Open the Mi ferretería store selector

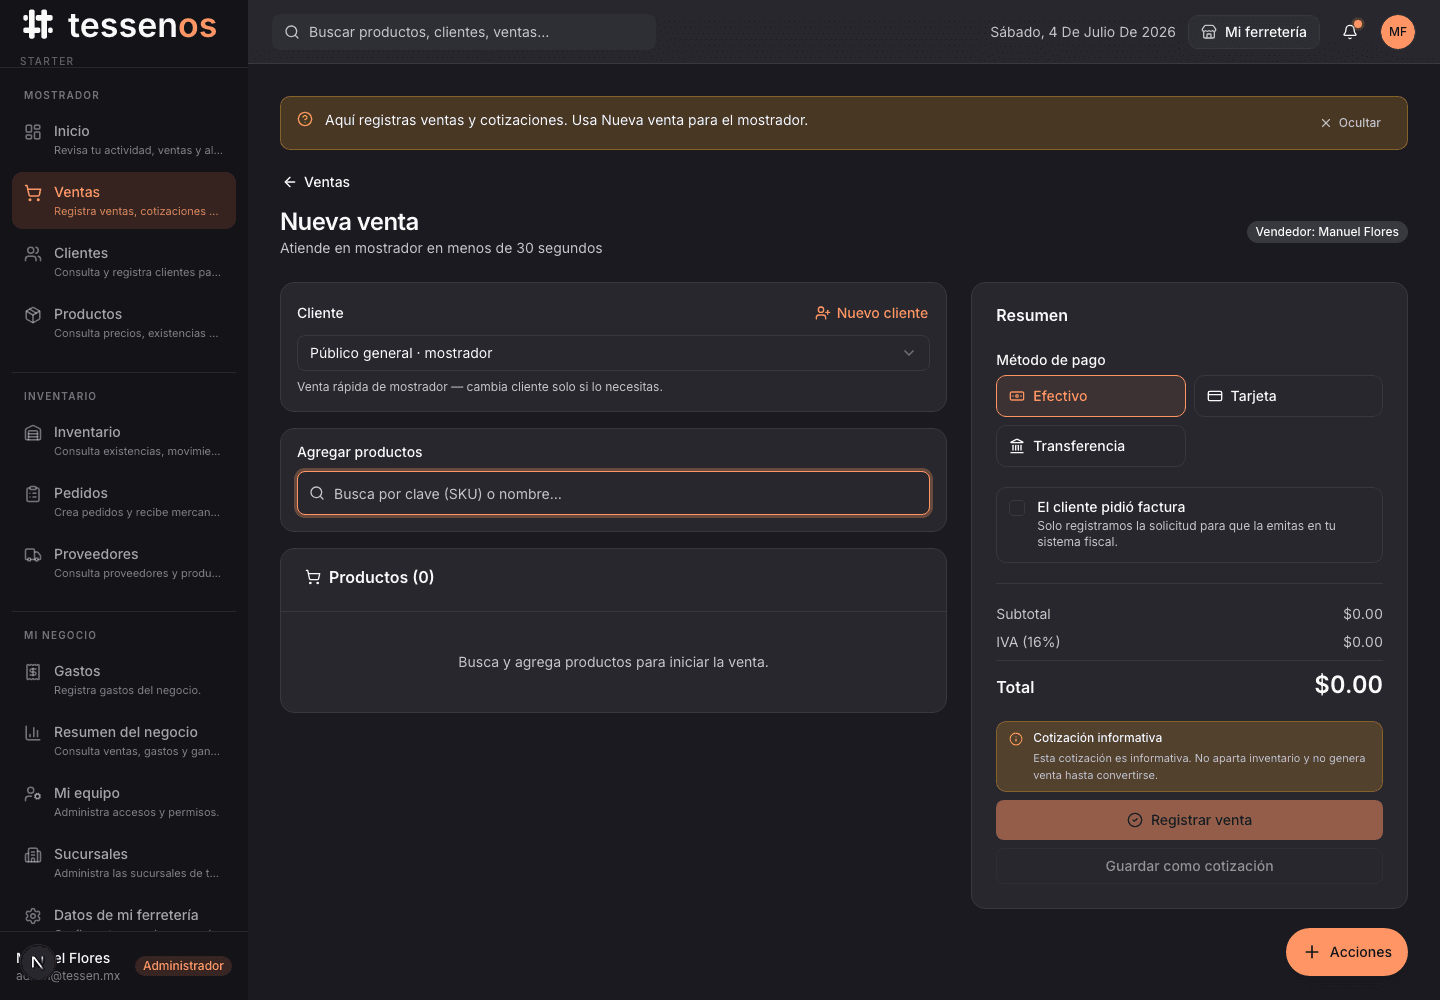coord(1254,32)
